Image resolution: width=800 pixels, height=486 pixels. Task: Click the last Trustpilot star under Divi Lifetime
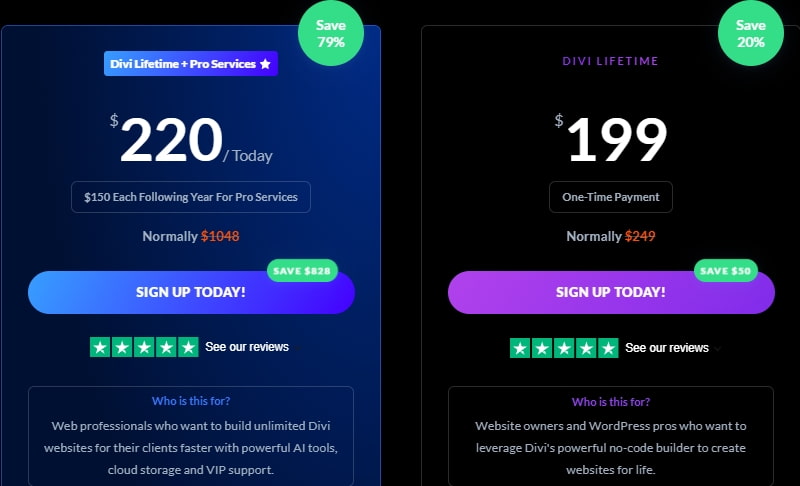pyautogui.click(x=608, y=348)
